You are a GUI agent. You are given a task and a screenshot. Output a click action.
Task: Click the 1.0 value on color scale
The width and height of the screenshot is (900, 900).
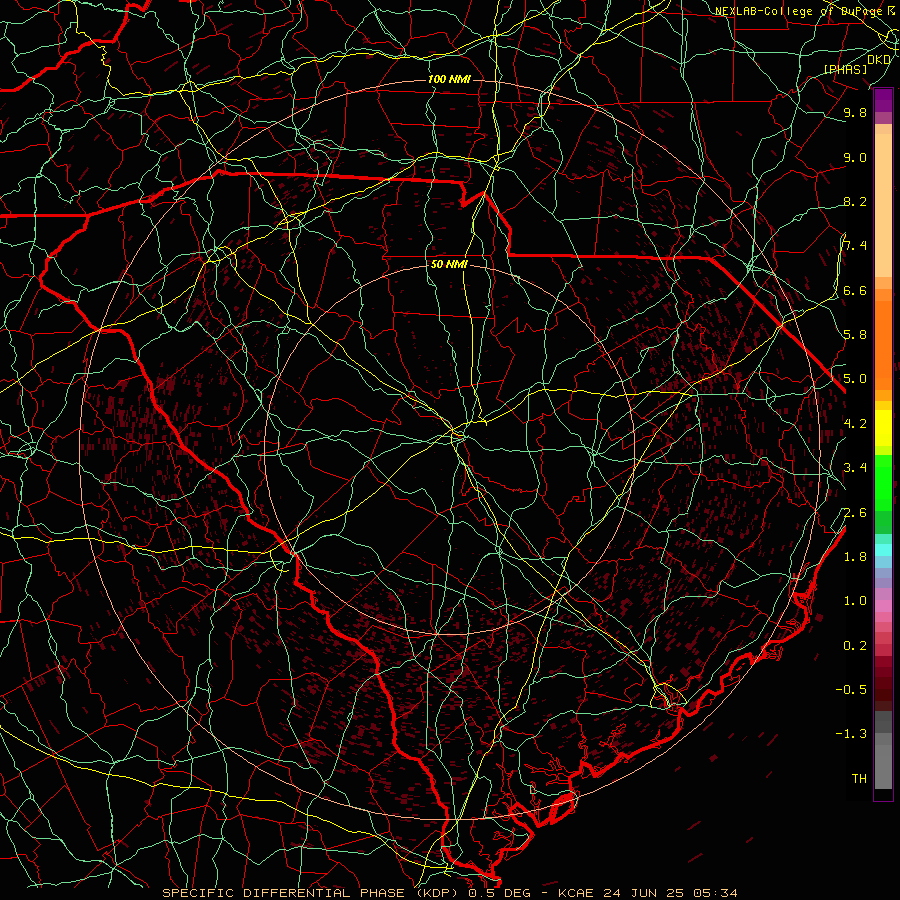coord(855,601)
